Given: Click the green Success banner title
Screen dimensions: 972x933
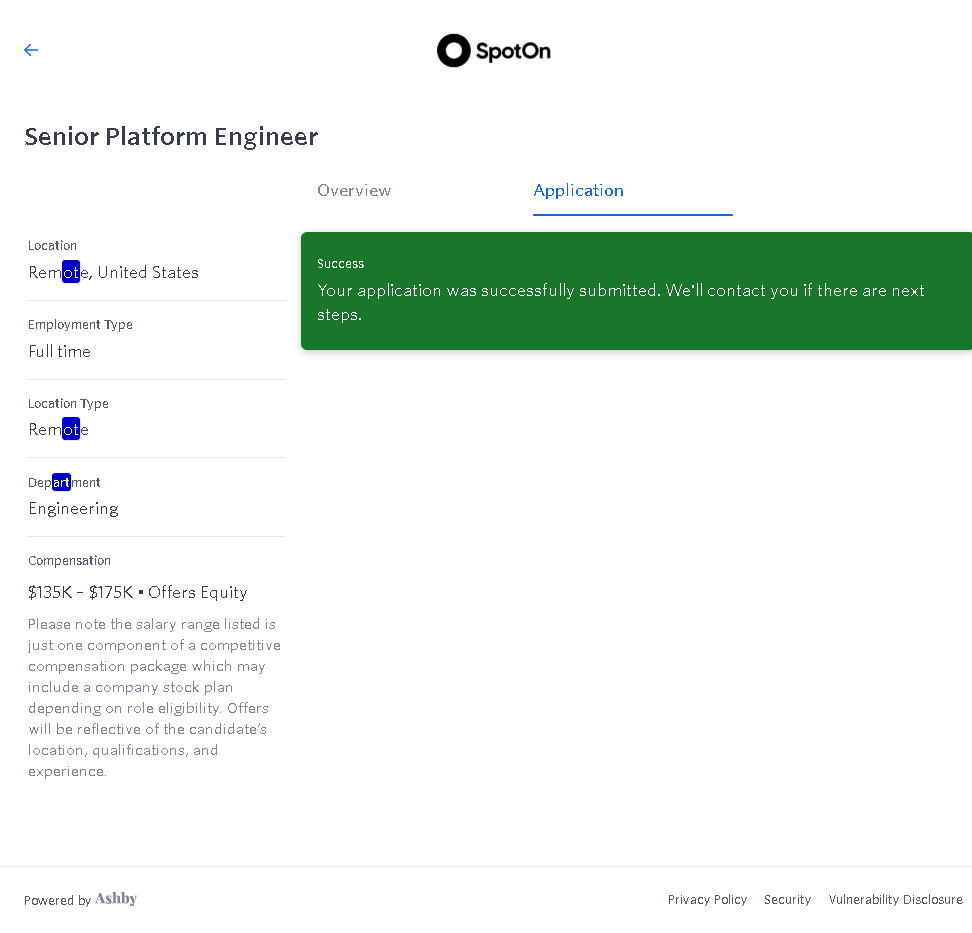Looking at the screenshot, I should (341, 264).
